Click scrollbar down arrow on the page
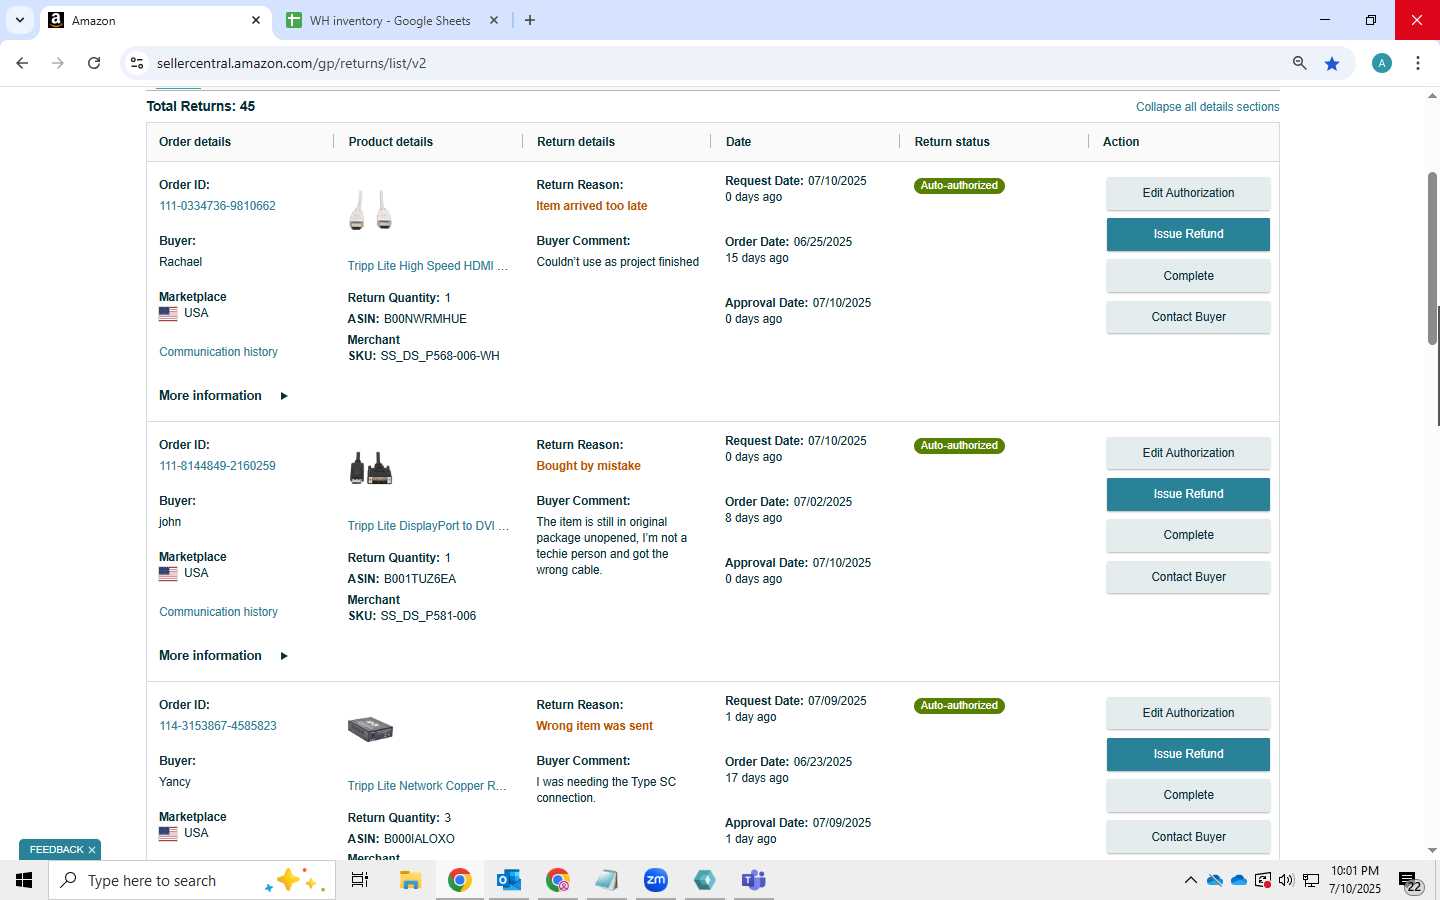The image size is (1440, 900). pos(1432,851)
